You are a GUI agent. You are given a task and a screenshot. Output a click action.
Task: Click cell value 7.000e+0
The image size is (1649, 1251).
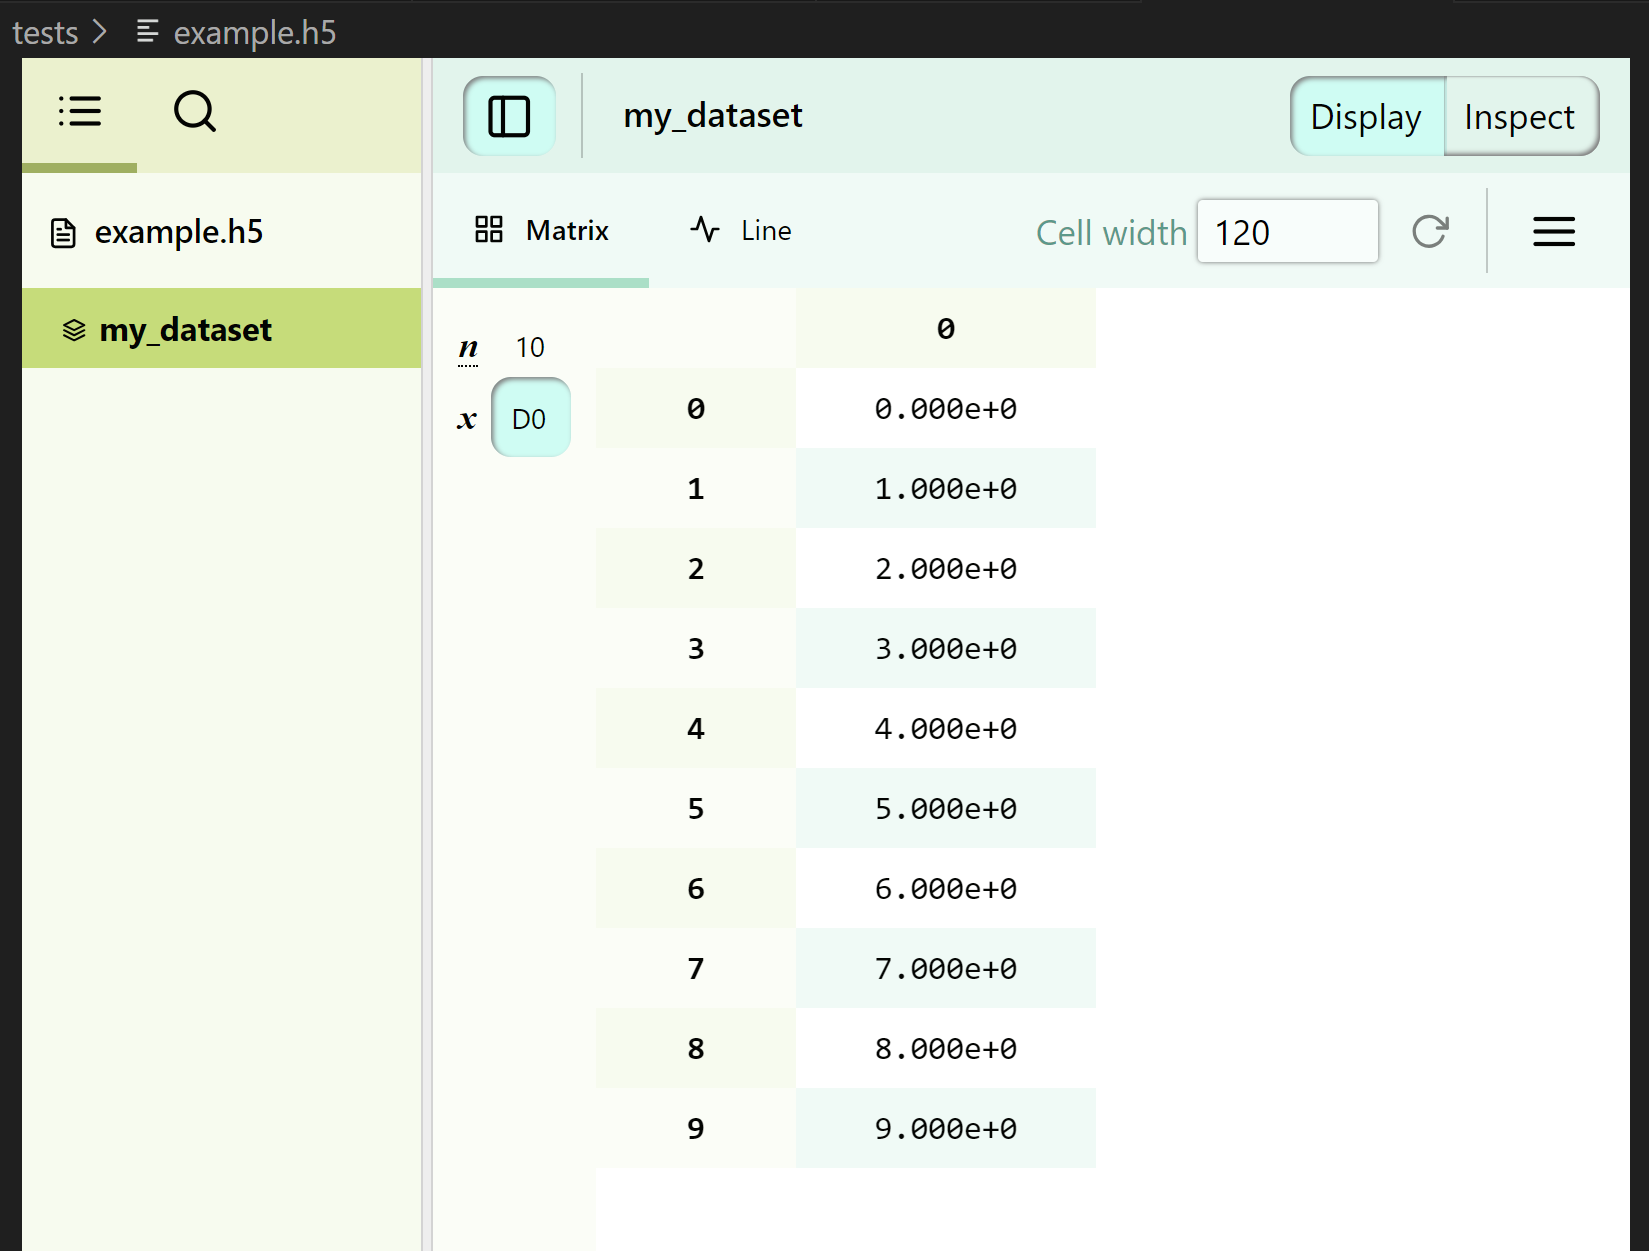(946, 968)
